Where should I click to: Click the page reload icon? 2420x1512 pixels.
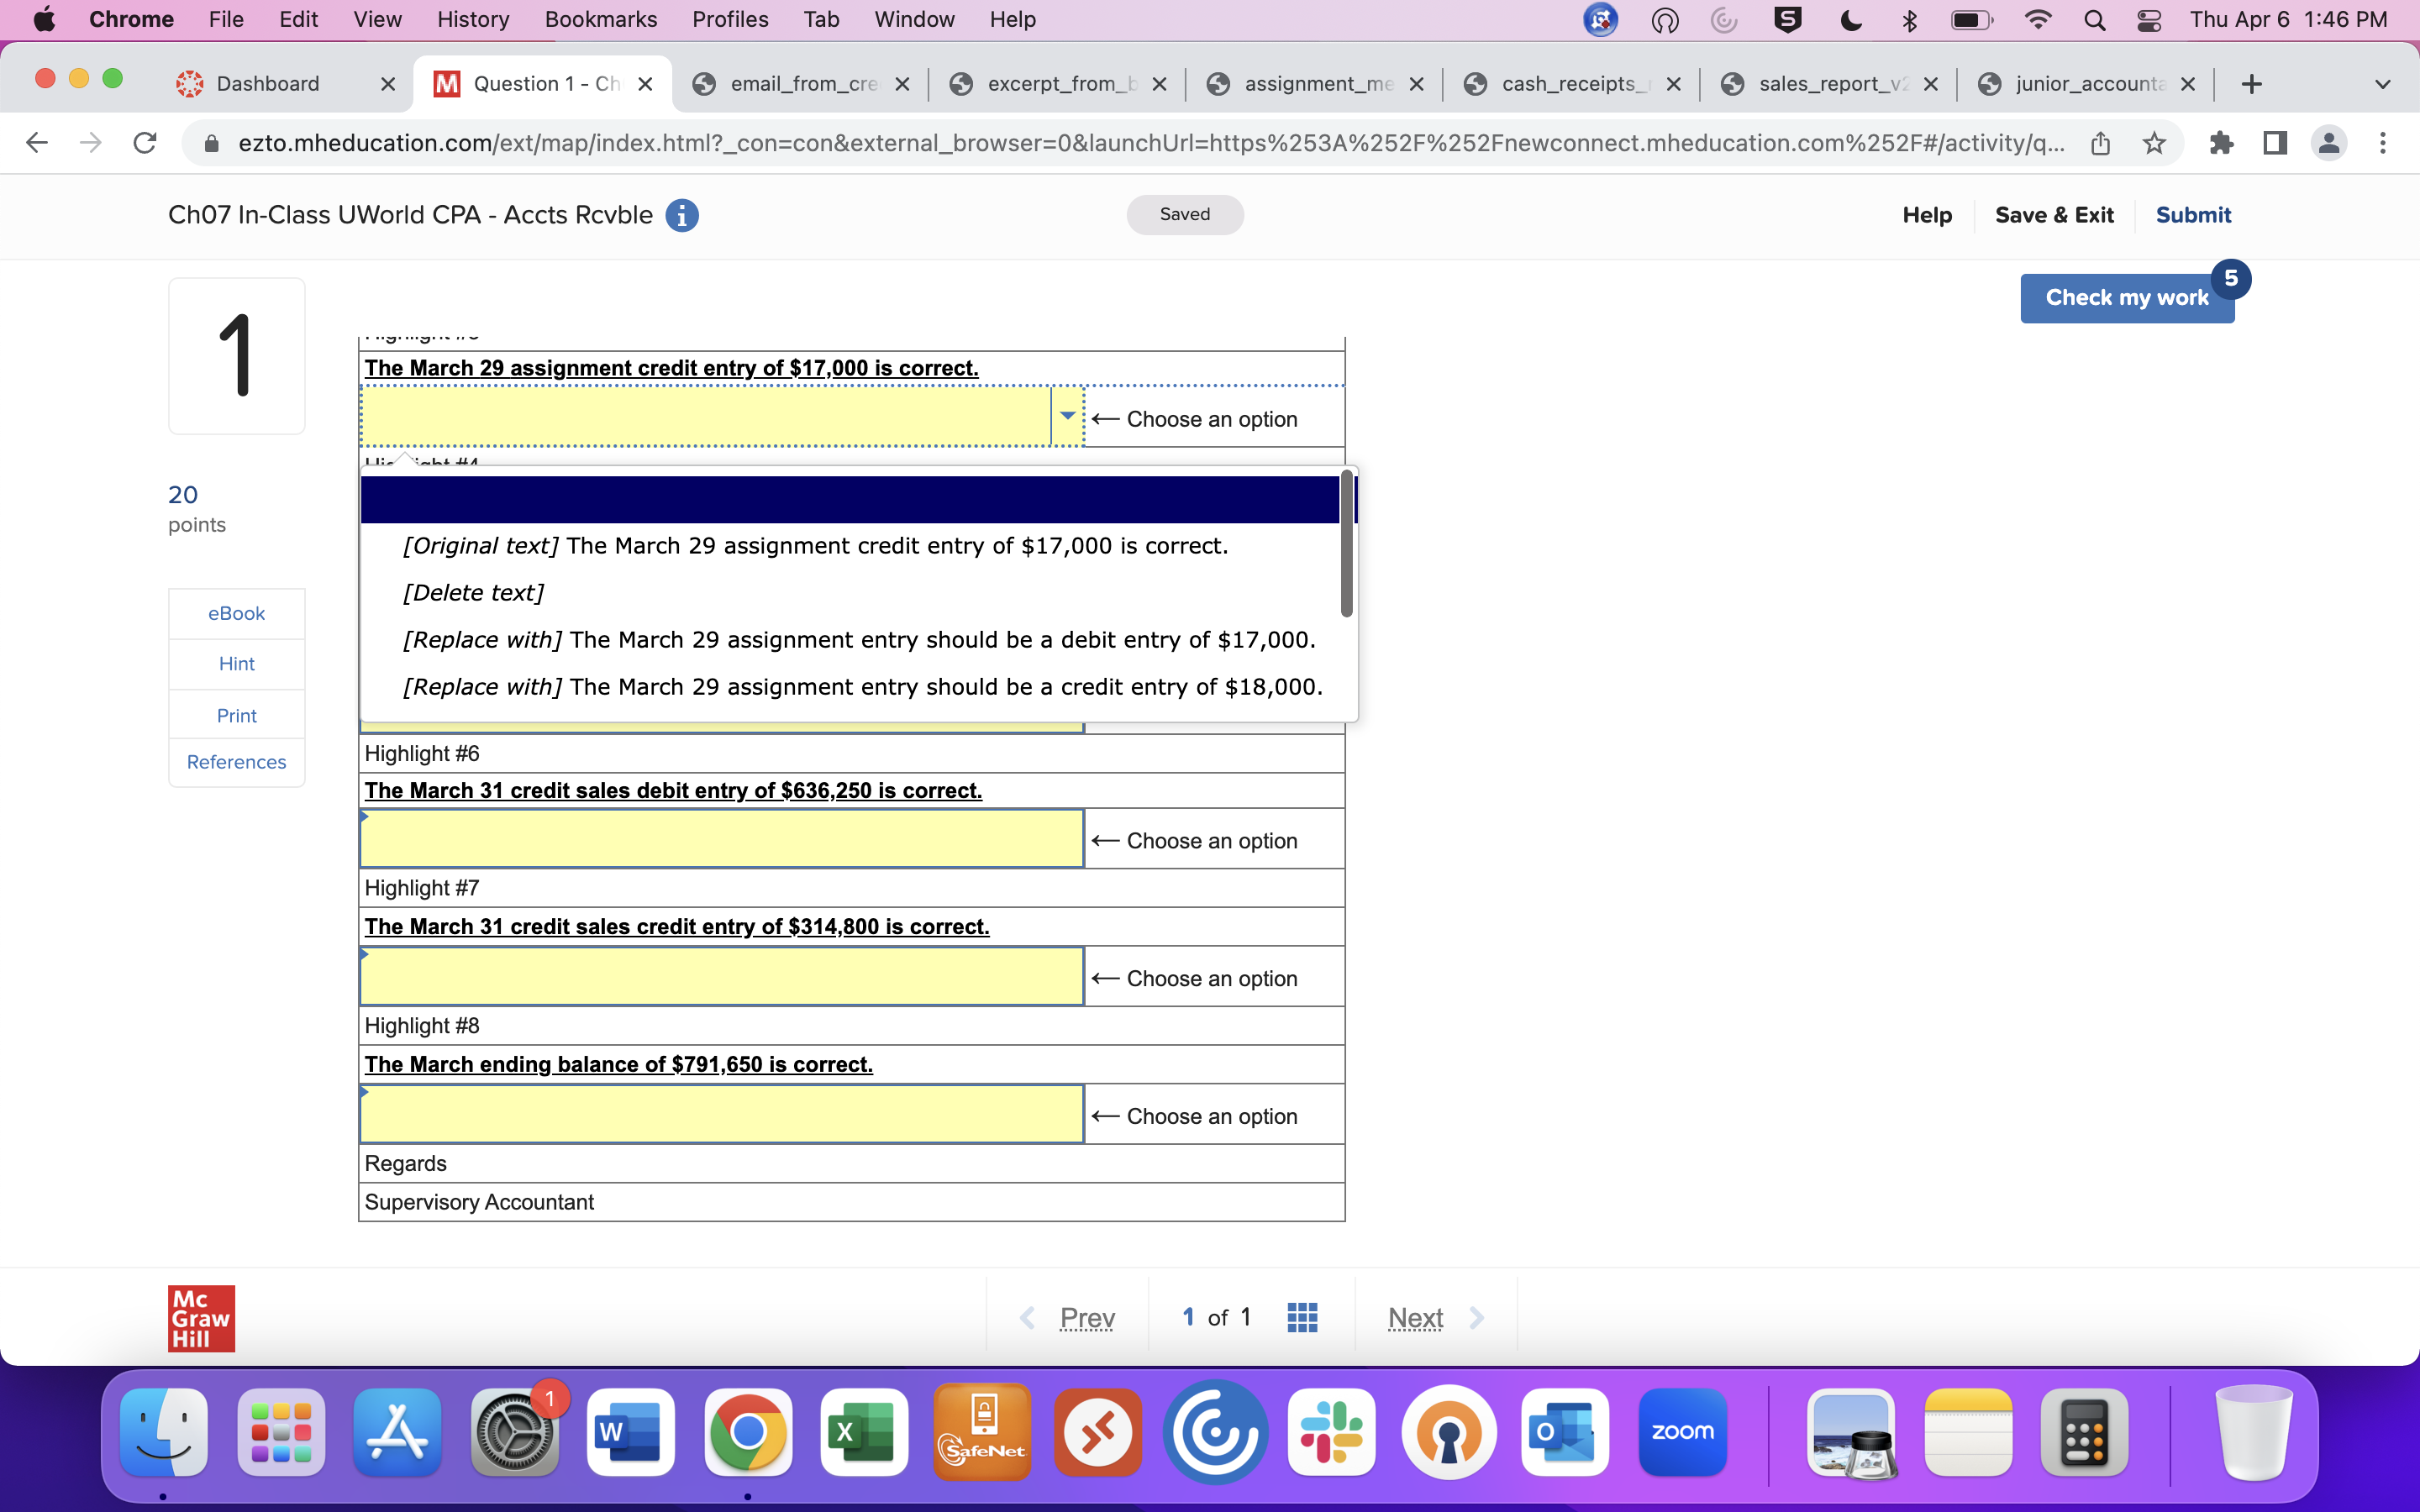pyautogui.click(x=145, y=143)
